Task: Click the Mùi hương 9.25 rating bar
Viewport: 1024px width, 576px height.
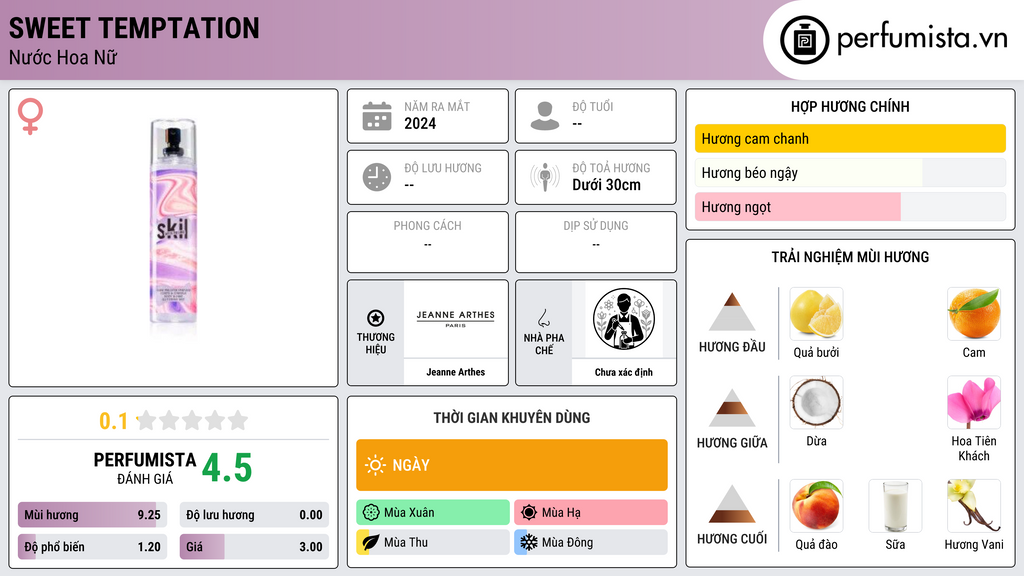Action: (x=93, y=515)
